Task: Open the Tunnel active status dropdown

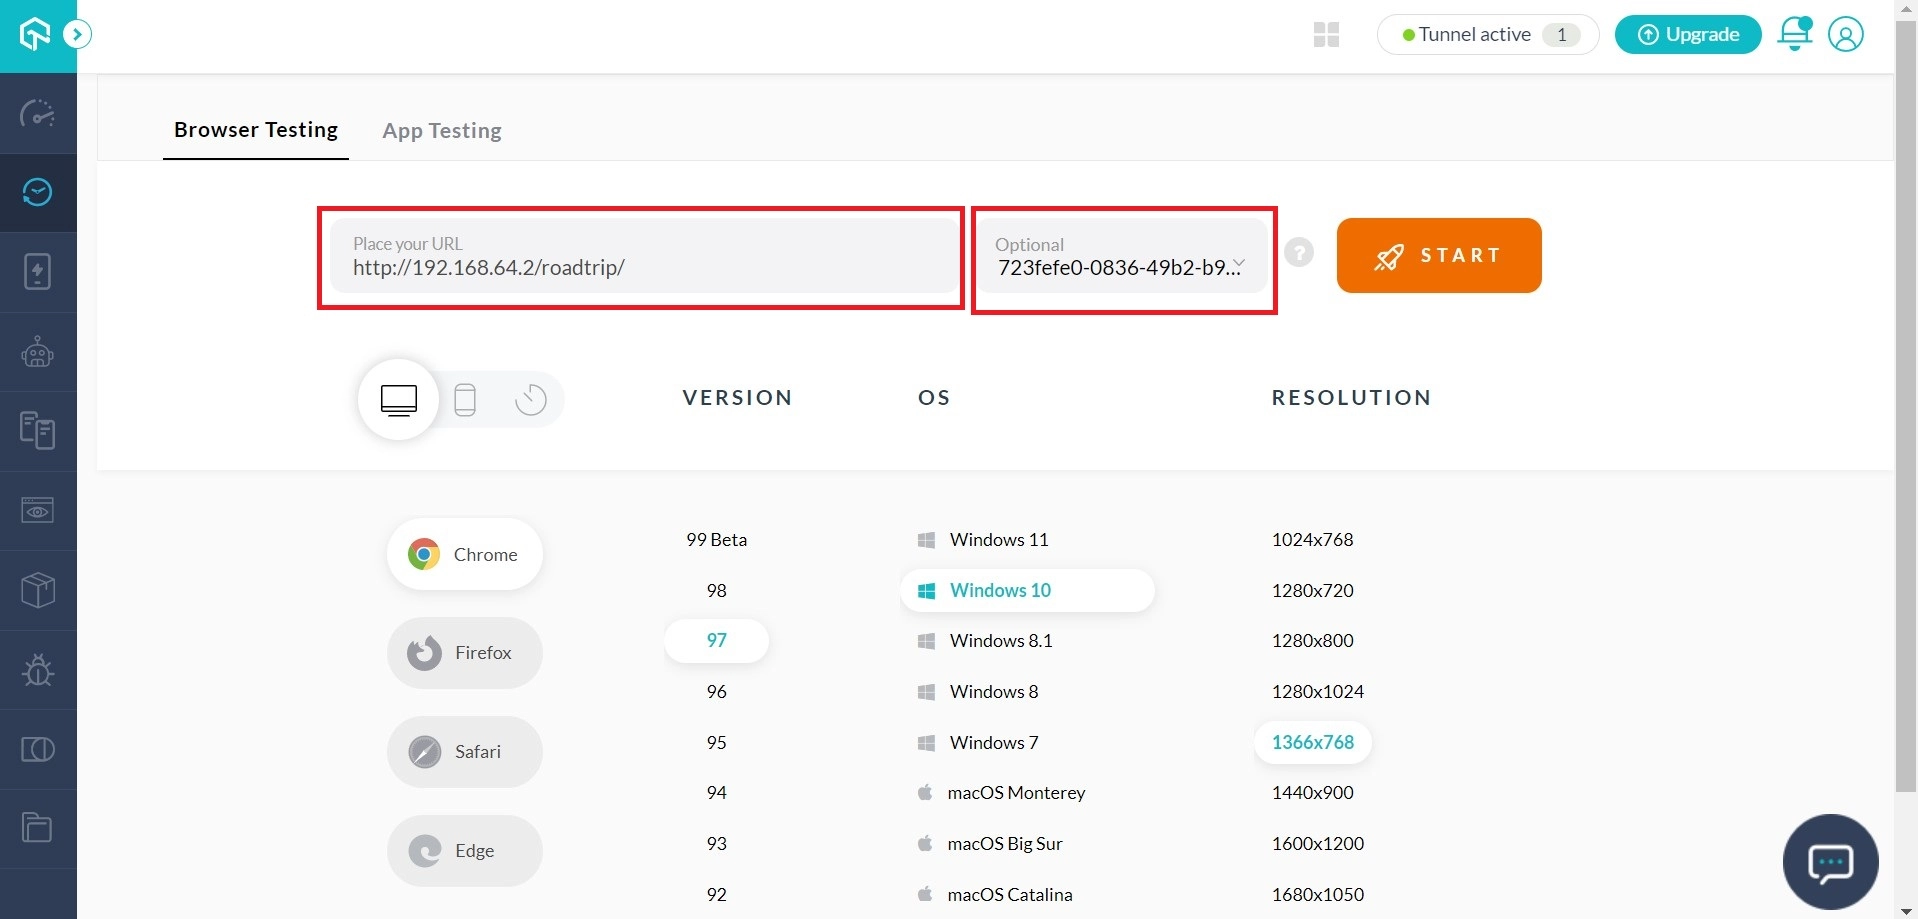Action: (x=1487, y=35)
